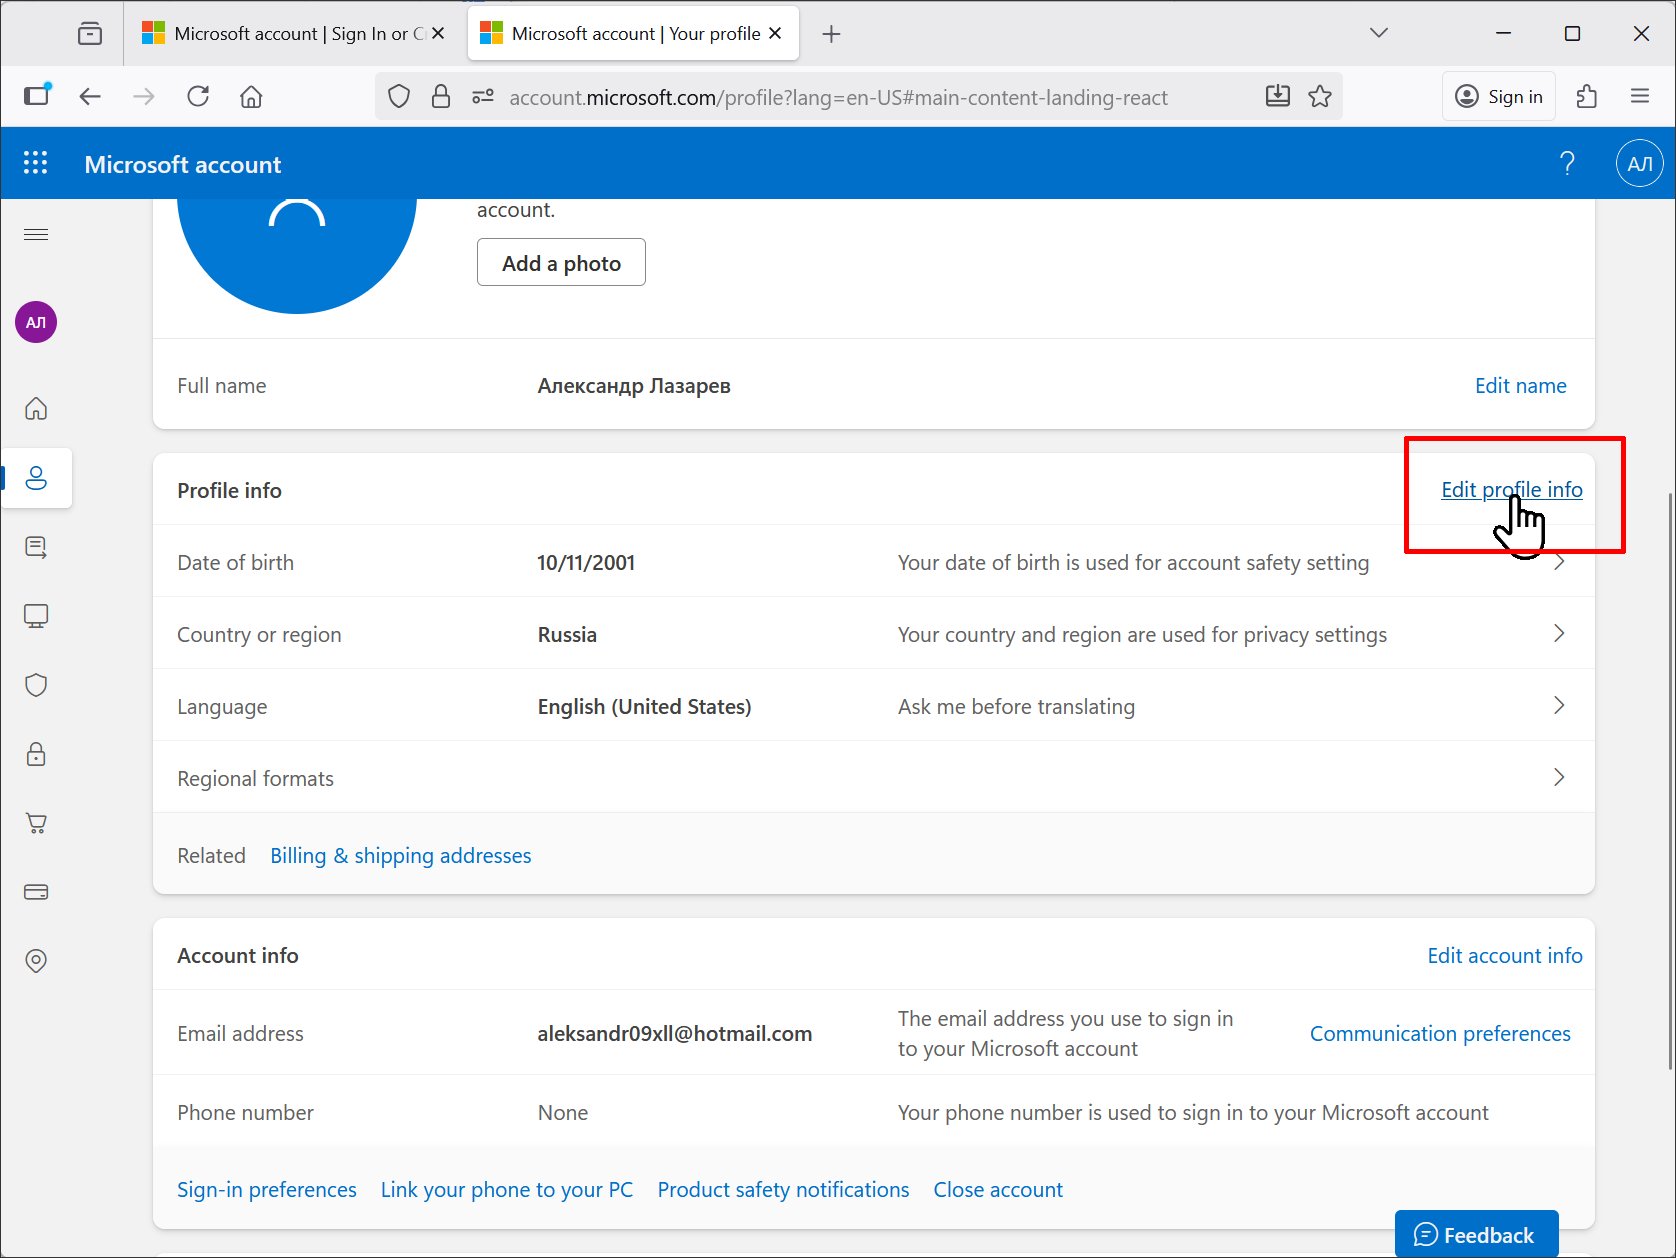Image resolution: width=1676 pixels, height=1258 pixels.
Task: Click Edit profile info link
Action: [1511, 490]
